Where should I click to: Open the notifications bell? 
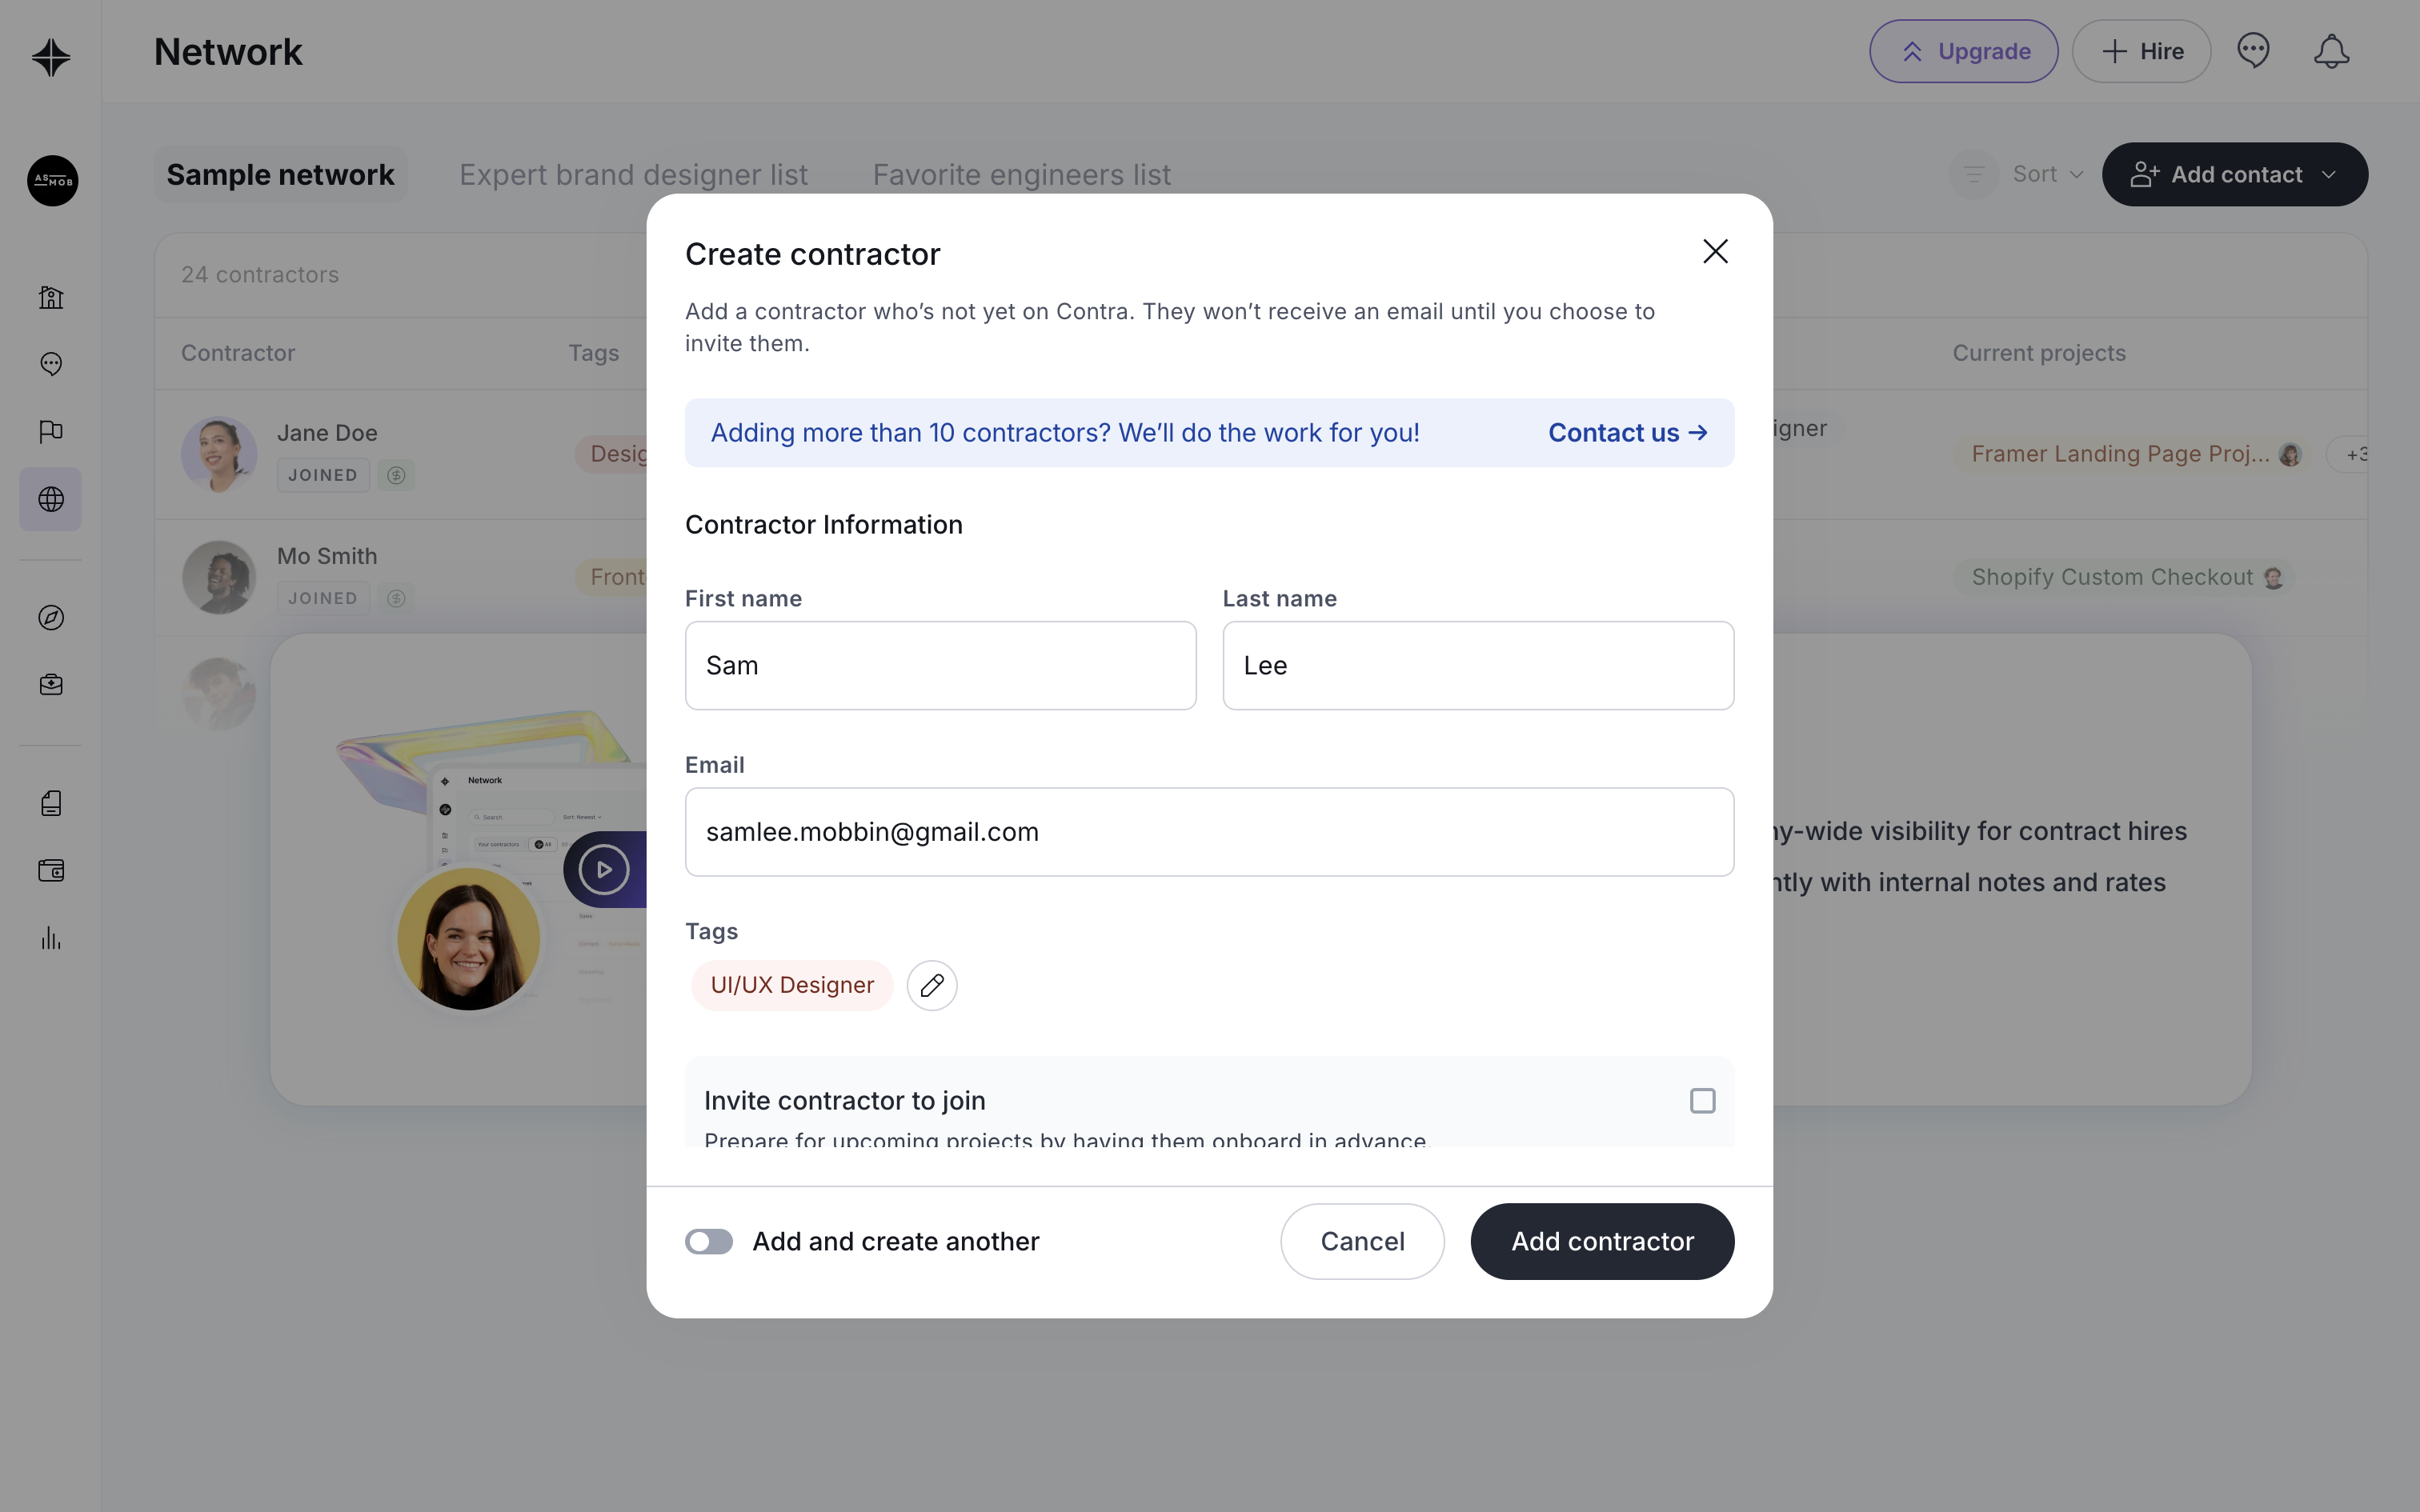(x=2331, y=51)
